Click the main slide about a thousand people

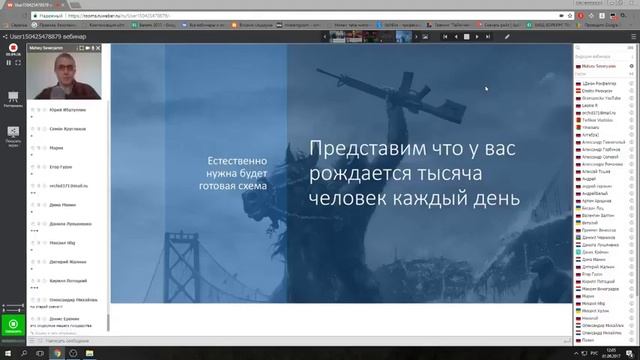click(342, 173)
